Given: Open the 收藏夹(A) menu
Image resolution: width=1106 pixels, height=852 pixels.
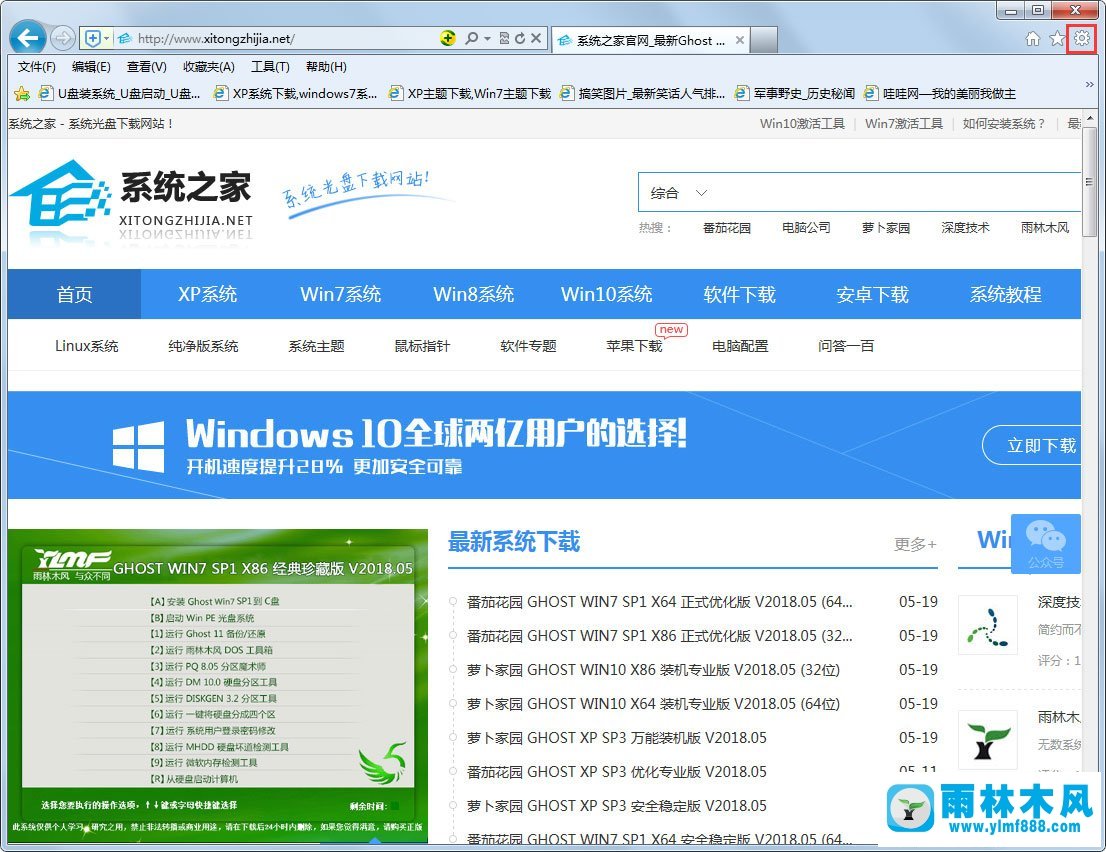Looking at the screenshot, I should tap(209, 66).
